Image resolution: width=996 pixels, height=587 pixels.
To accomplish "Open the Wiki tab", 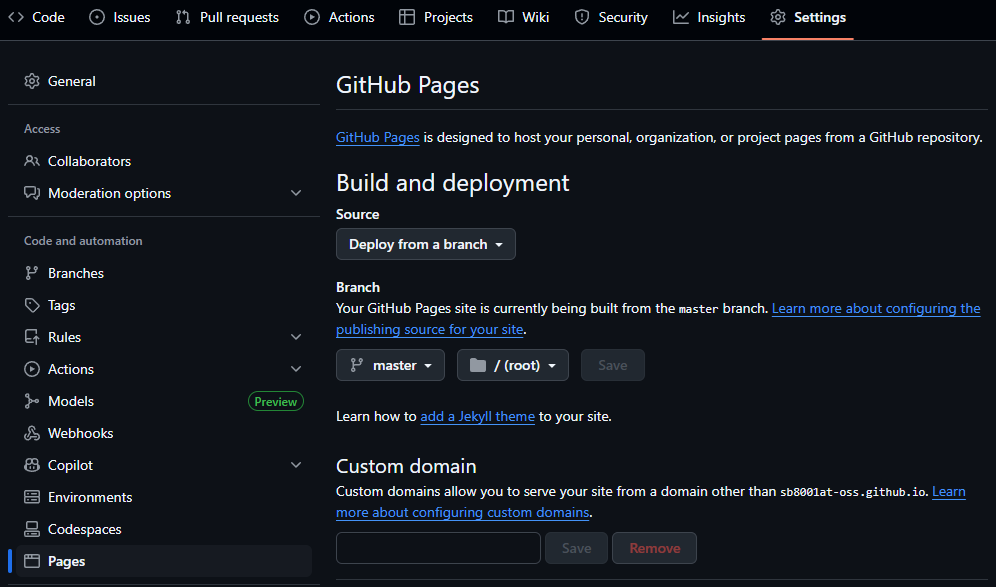I will click(523, 17).
